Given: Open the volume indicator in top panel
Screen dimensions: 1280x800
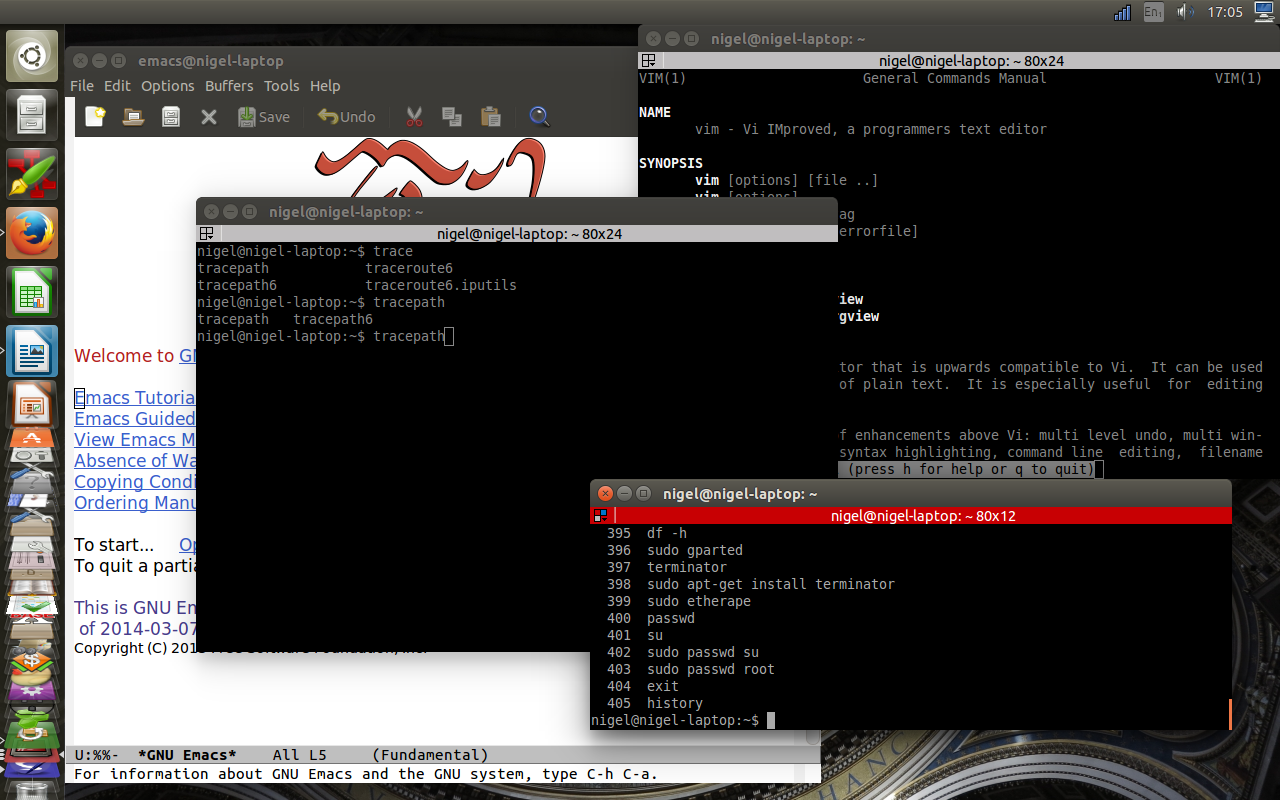Looking at the screenshot, I should click(x=1185, y=12).
